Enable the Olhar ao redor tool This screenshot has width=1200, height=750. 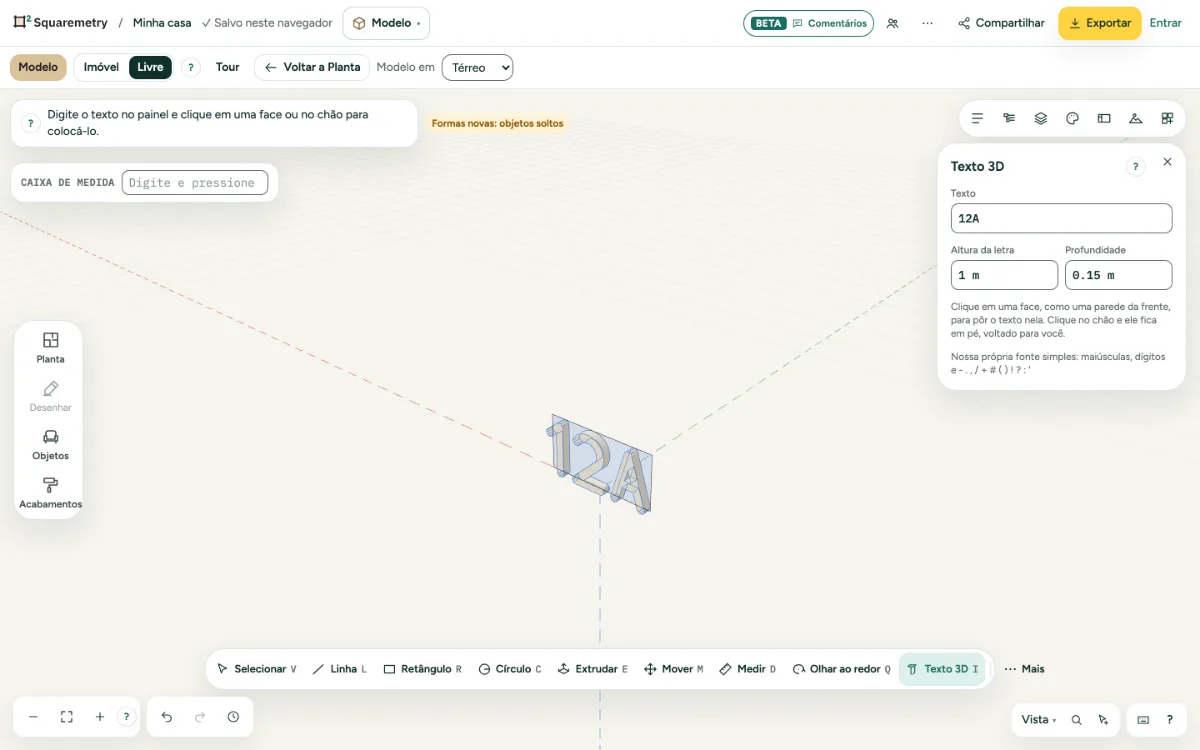coord(841,669)
